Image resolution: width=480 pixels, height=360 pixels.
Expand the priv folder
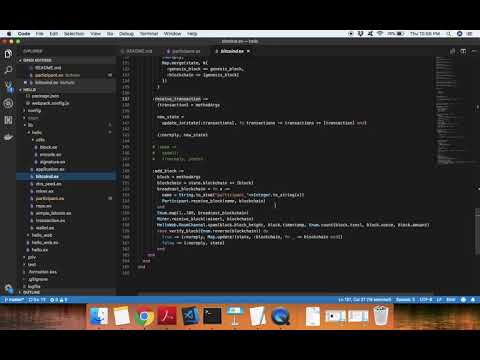(x=32, y=257)
